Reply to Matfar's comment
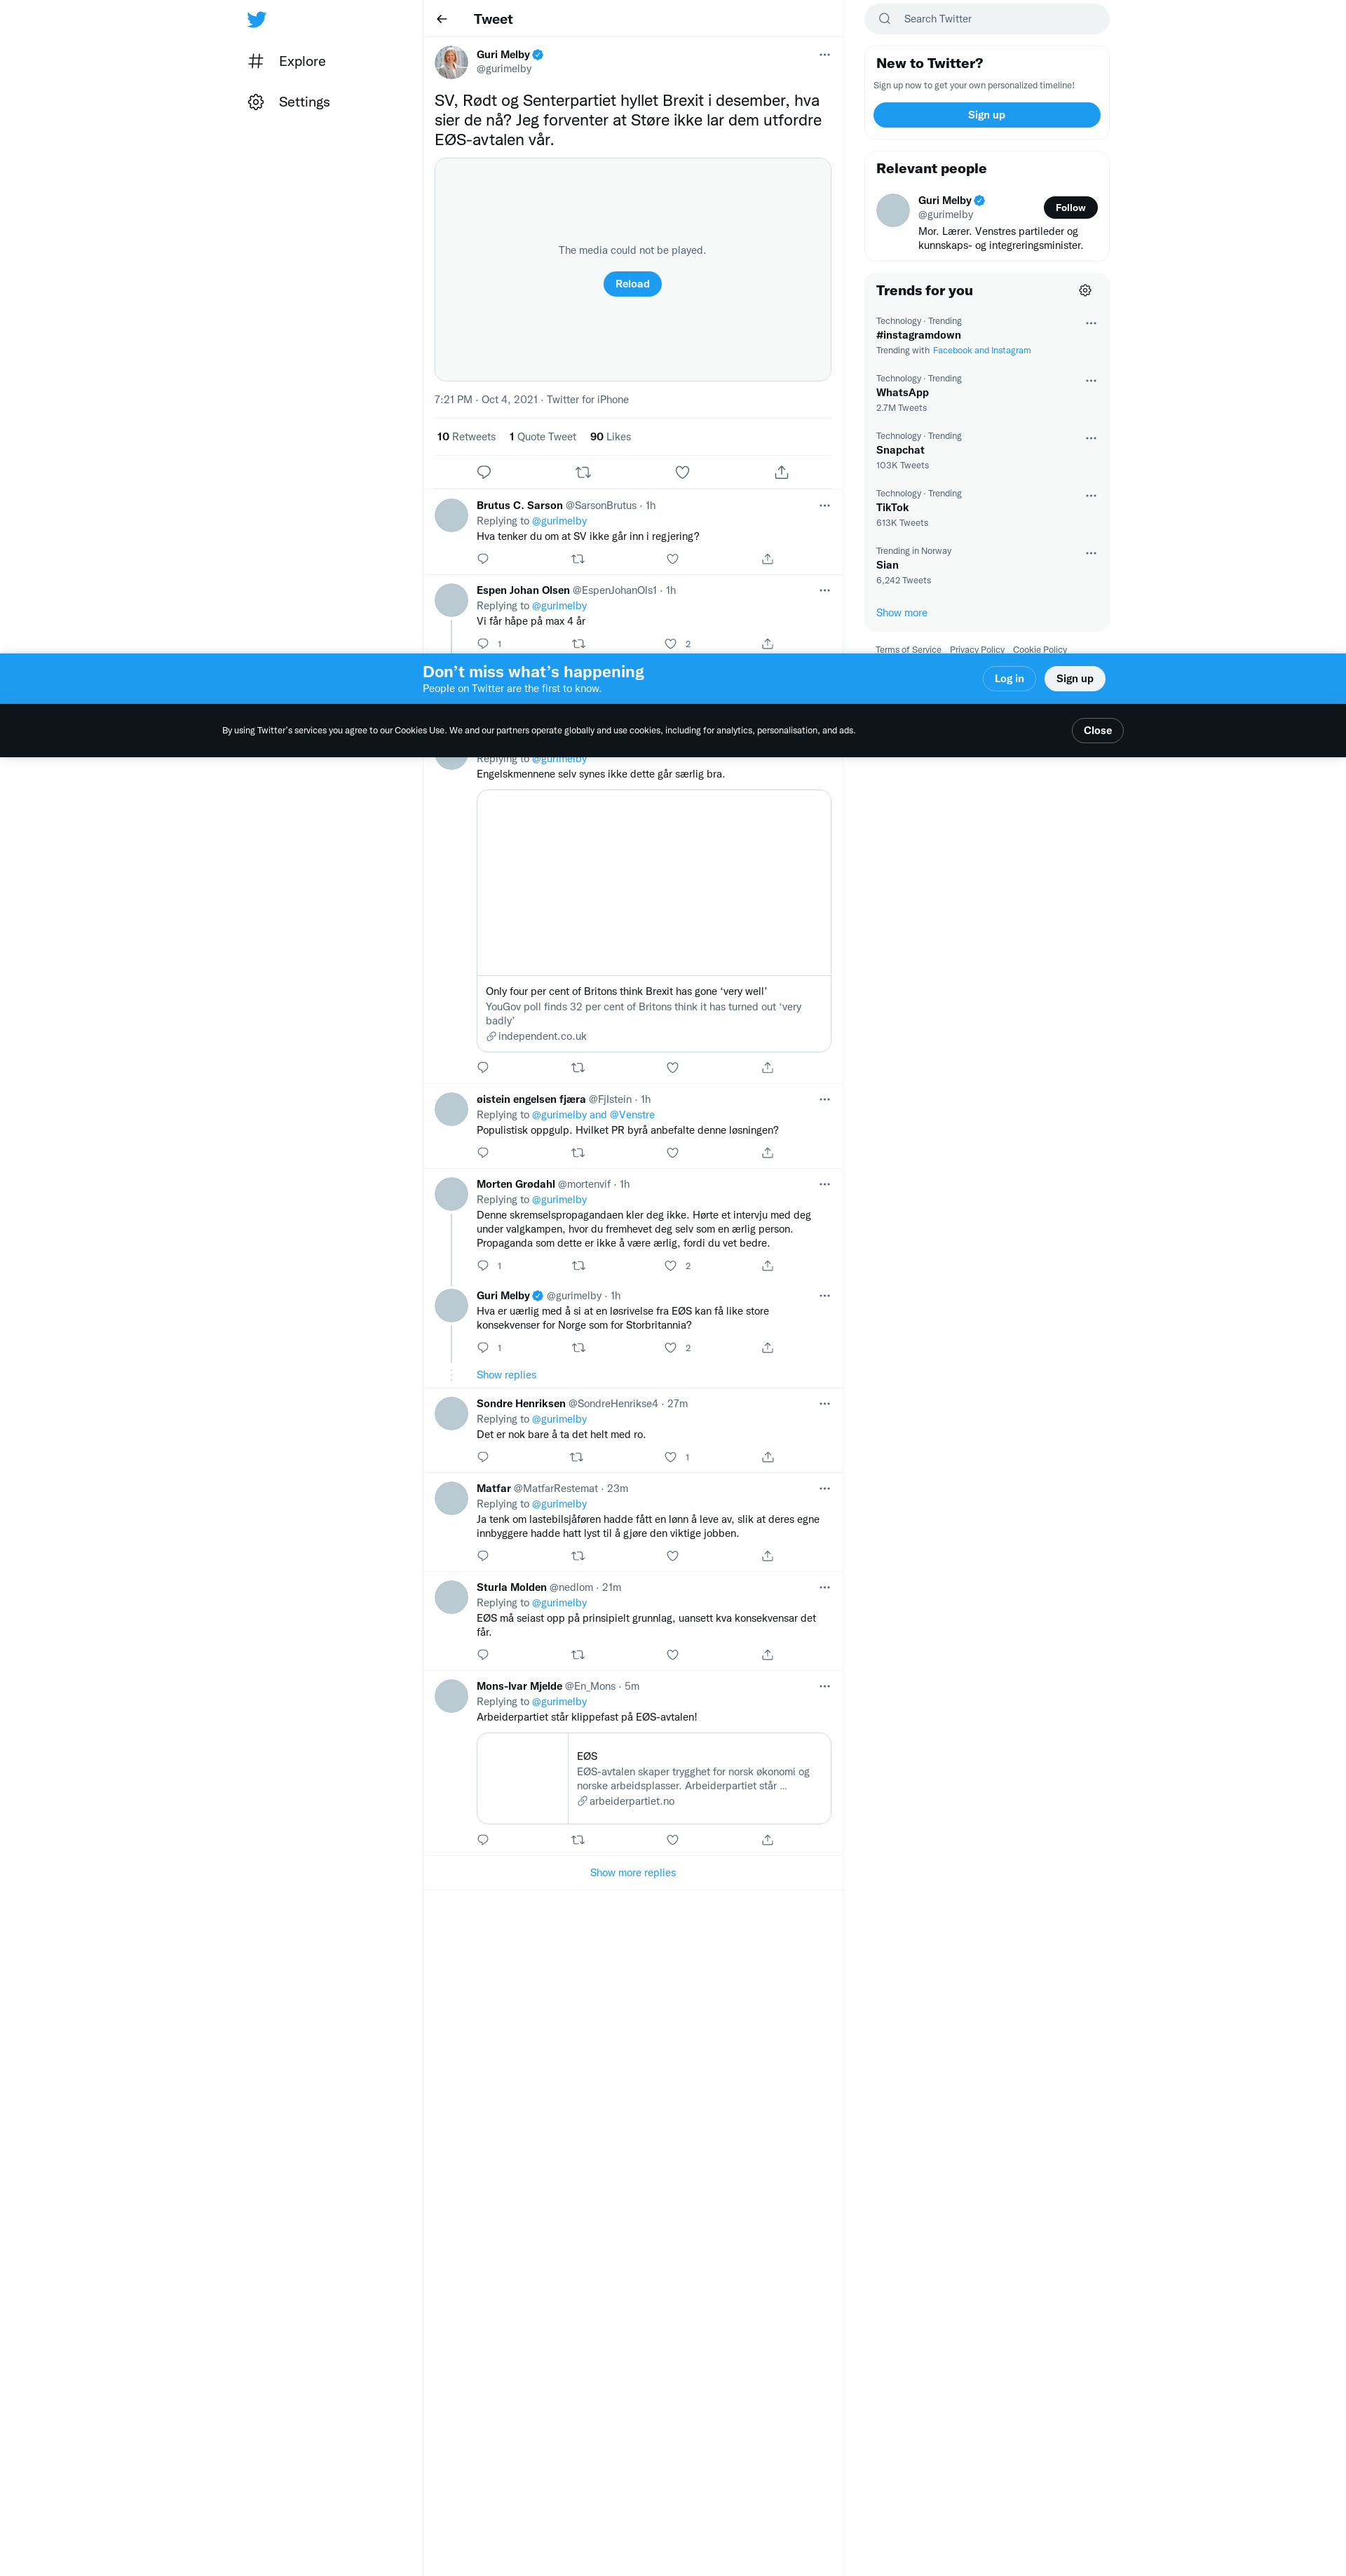Screen dimensions: 1346x2576 [x=483, y=1556]
